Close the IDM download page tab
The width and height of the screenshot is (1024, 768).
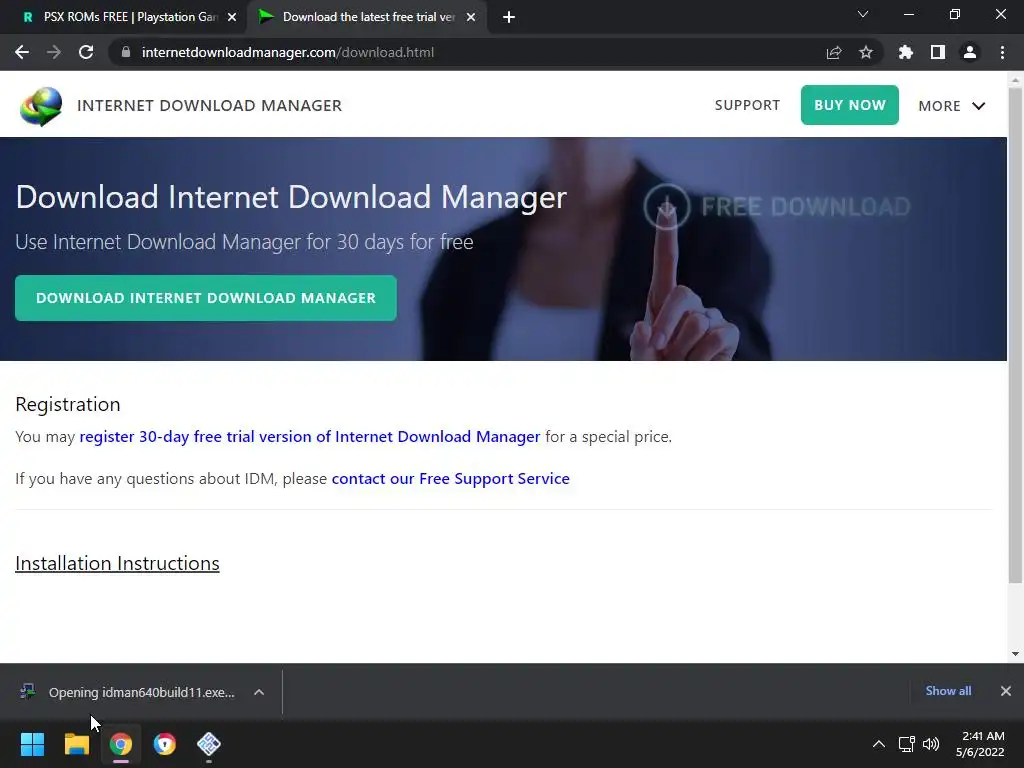pyautogui.click(x=471, y=17)
